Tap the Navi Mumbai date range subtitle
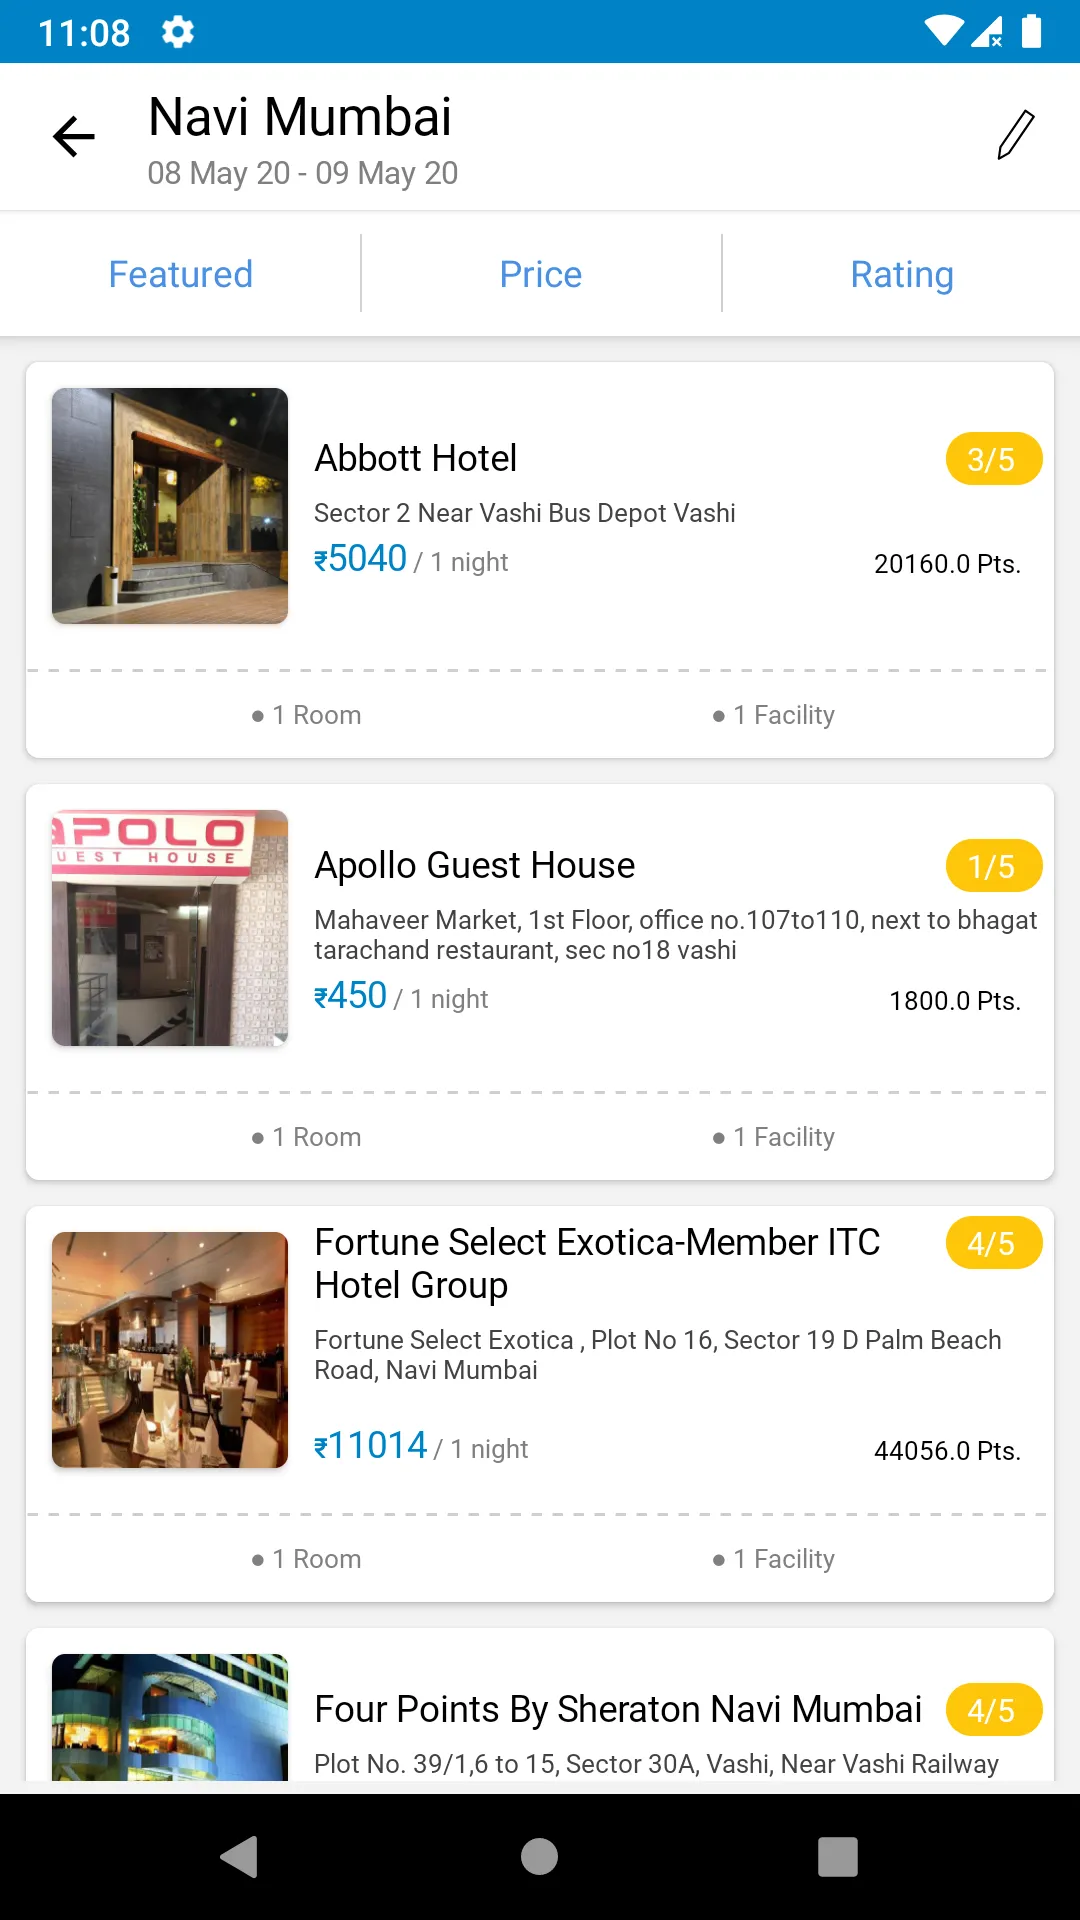The height and width of the screenshot is (1920, 1080). (x=302, y=173)
